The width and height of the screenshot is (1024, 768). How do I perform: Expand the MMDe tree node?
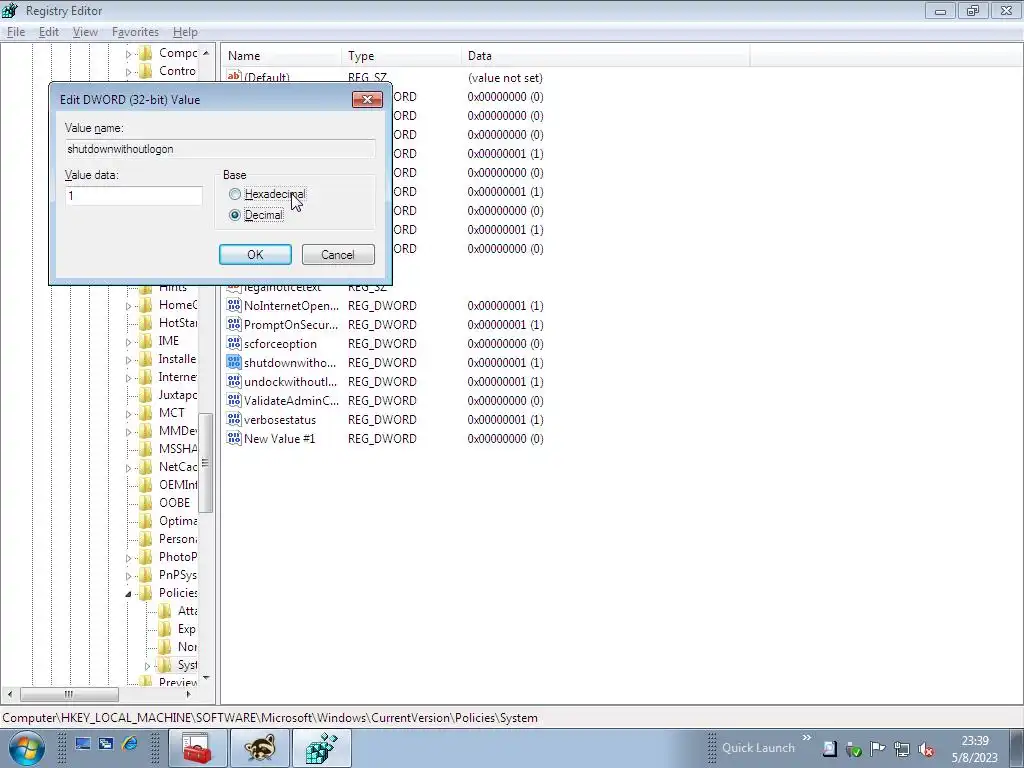(128, 432)
